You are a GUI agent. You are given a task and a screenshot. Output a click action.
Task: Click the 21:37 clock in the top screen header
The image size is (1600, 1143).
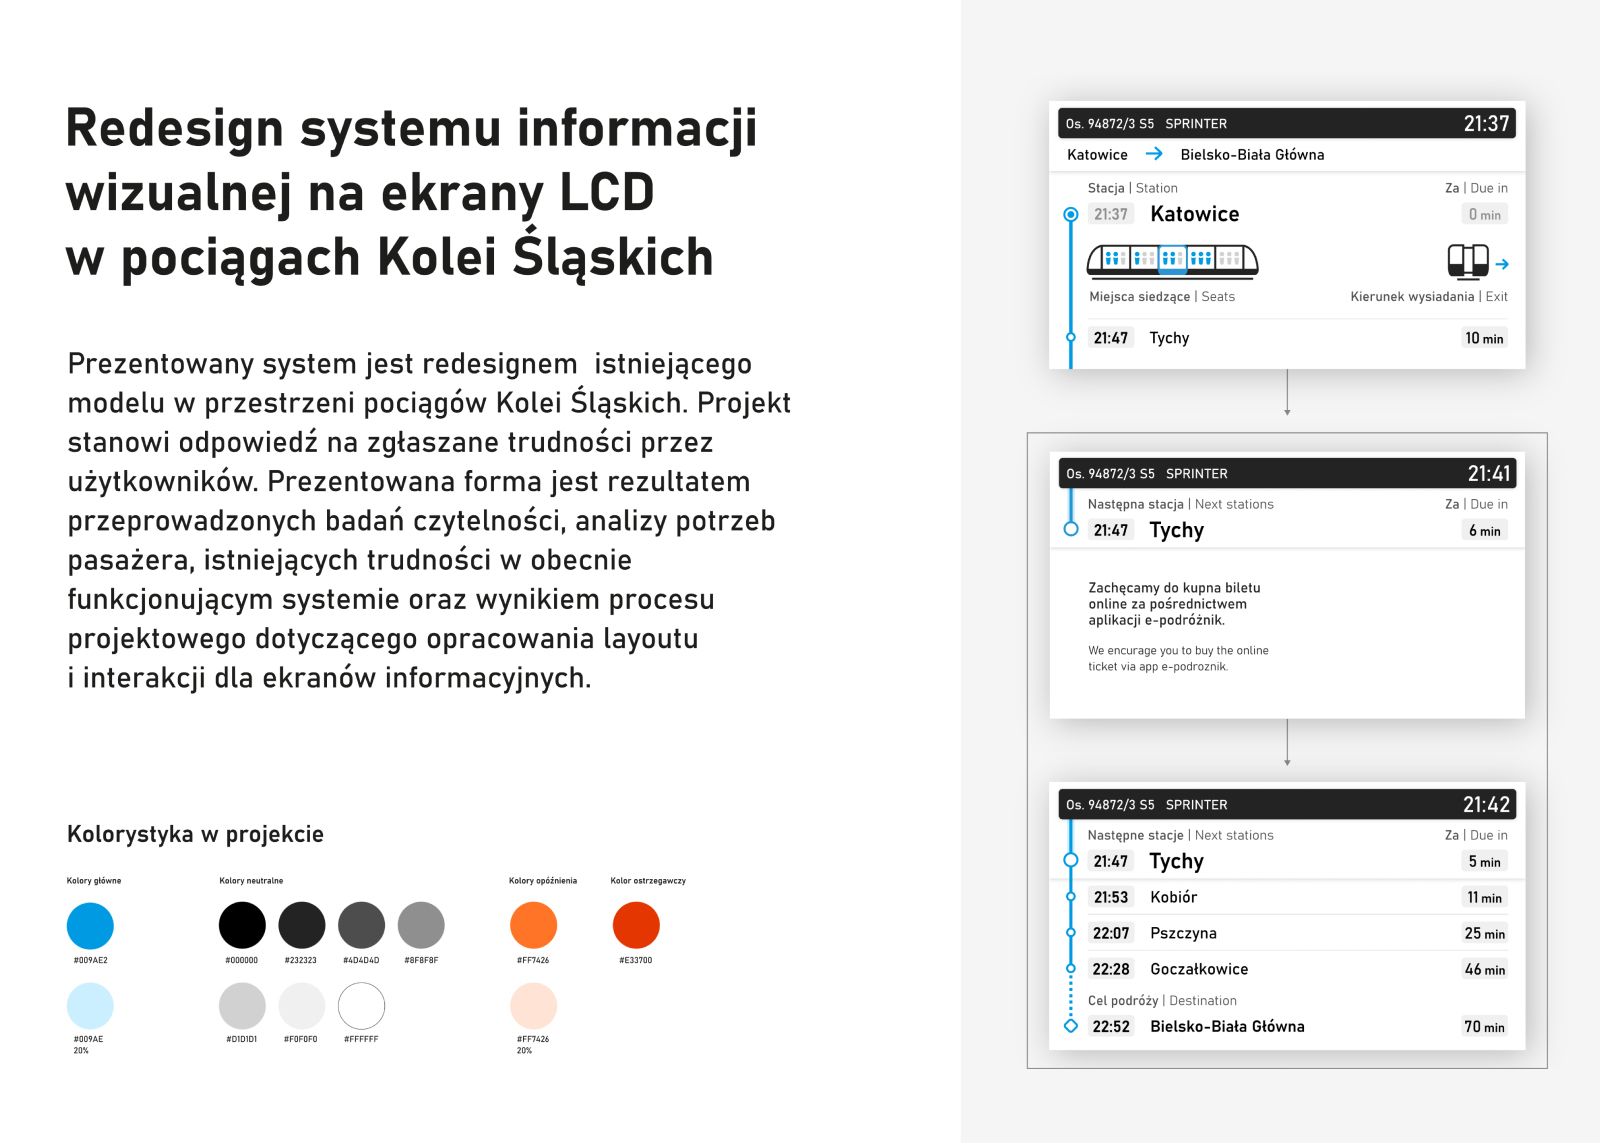(1487, 123)
